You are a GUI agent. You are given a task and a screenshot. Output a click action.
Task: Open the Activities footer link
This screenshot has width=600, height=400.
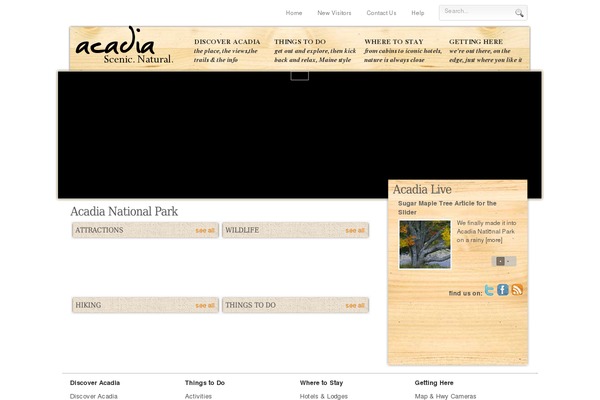(x=198, y=396)
